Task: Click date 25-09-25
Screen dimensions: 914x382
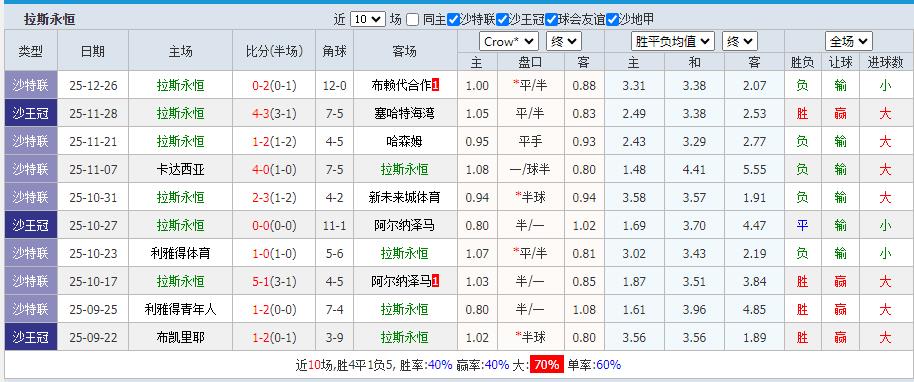Action: point(93,309)
